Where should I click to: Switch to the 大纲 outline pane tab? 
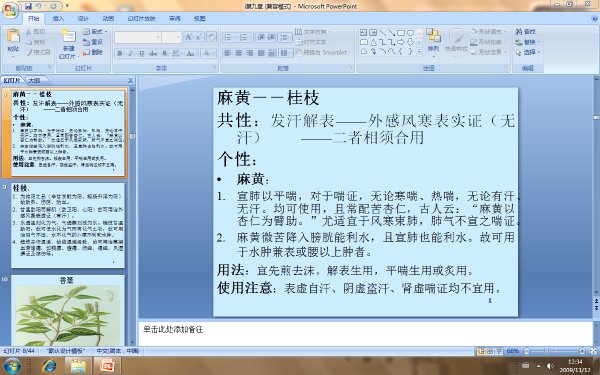[x=34, y=80]
